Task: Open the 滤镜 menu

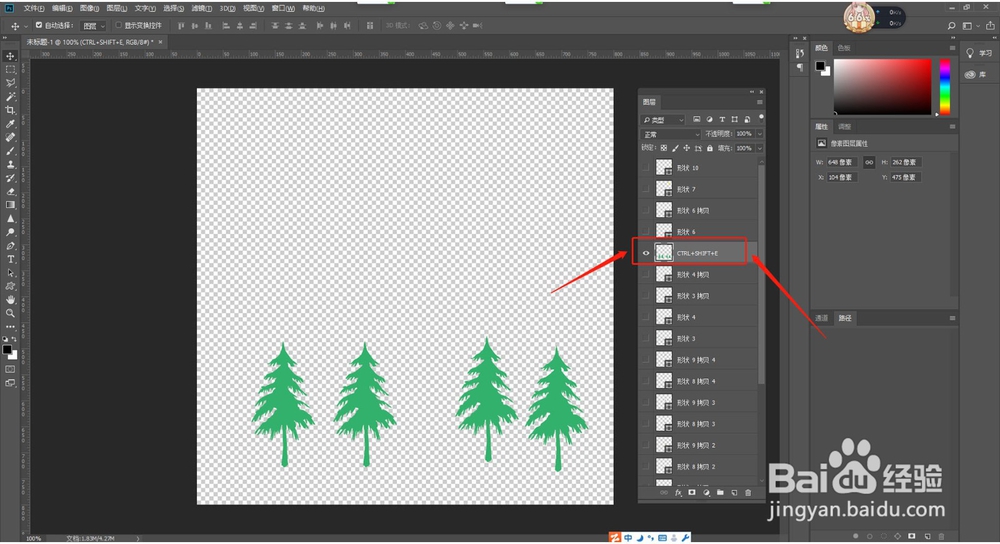Action: pyautogui.click(x=201, y=8)
